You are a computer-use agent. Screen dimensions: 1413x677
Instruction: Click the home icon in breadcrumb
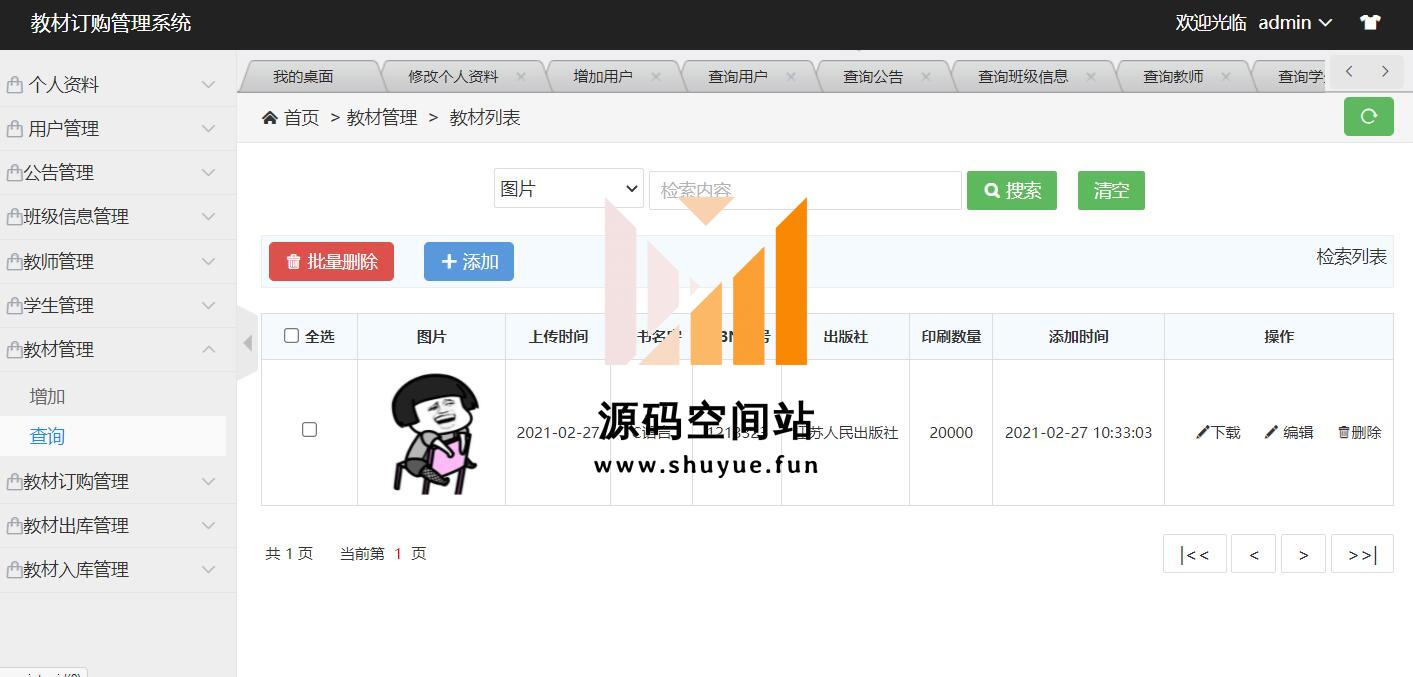[x=270, y=118]
